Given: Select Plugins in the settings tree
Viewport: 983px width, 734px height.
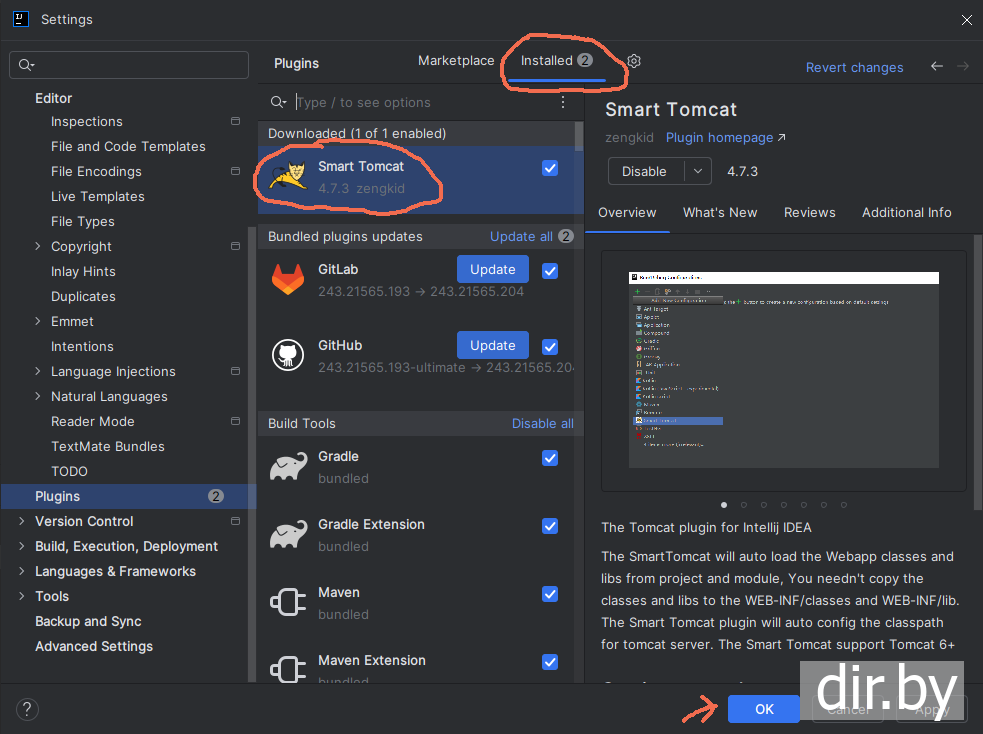Looking at the screenshot, I should pyautogui.click(x=129, y=496).
